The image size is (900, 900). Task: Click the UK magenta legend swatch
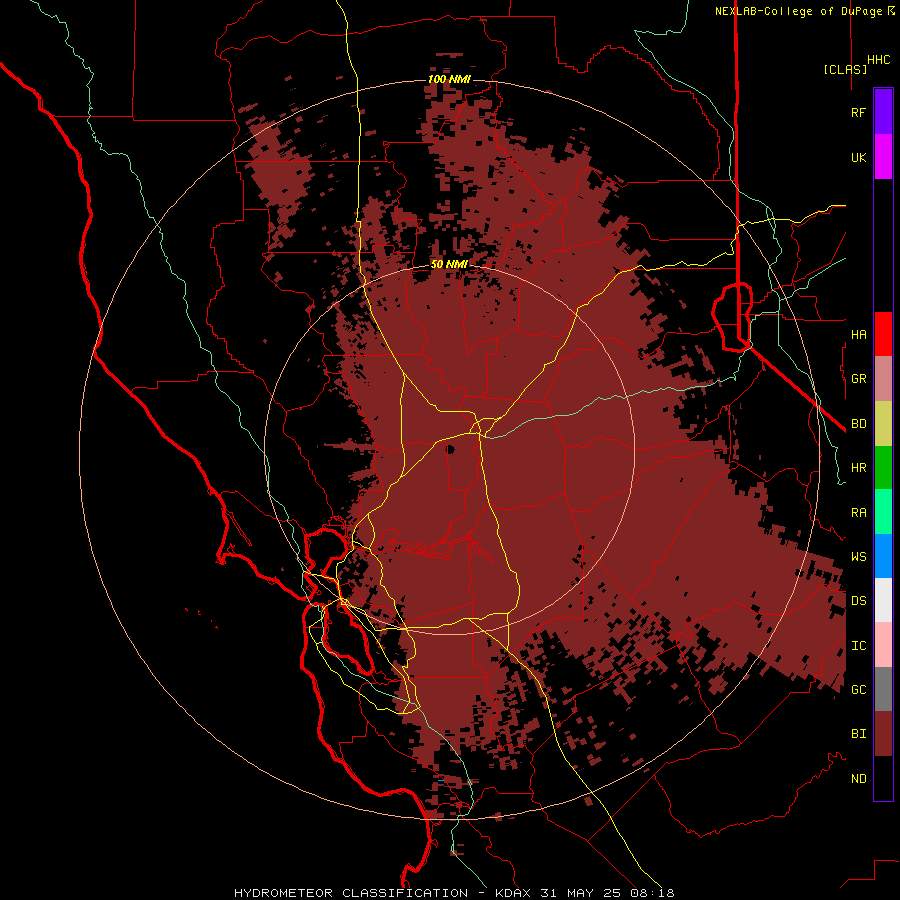pyautogui.click(x=883, y=157)
